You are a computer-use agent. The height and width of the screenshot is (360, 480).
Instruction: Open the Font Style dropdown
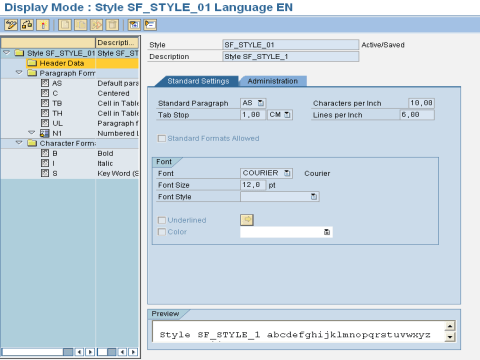tap(314, 196)
